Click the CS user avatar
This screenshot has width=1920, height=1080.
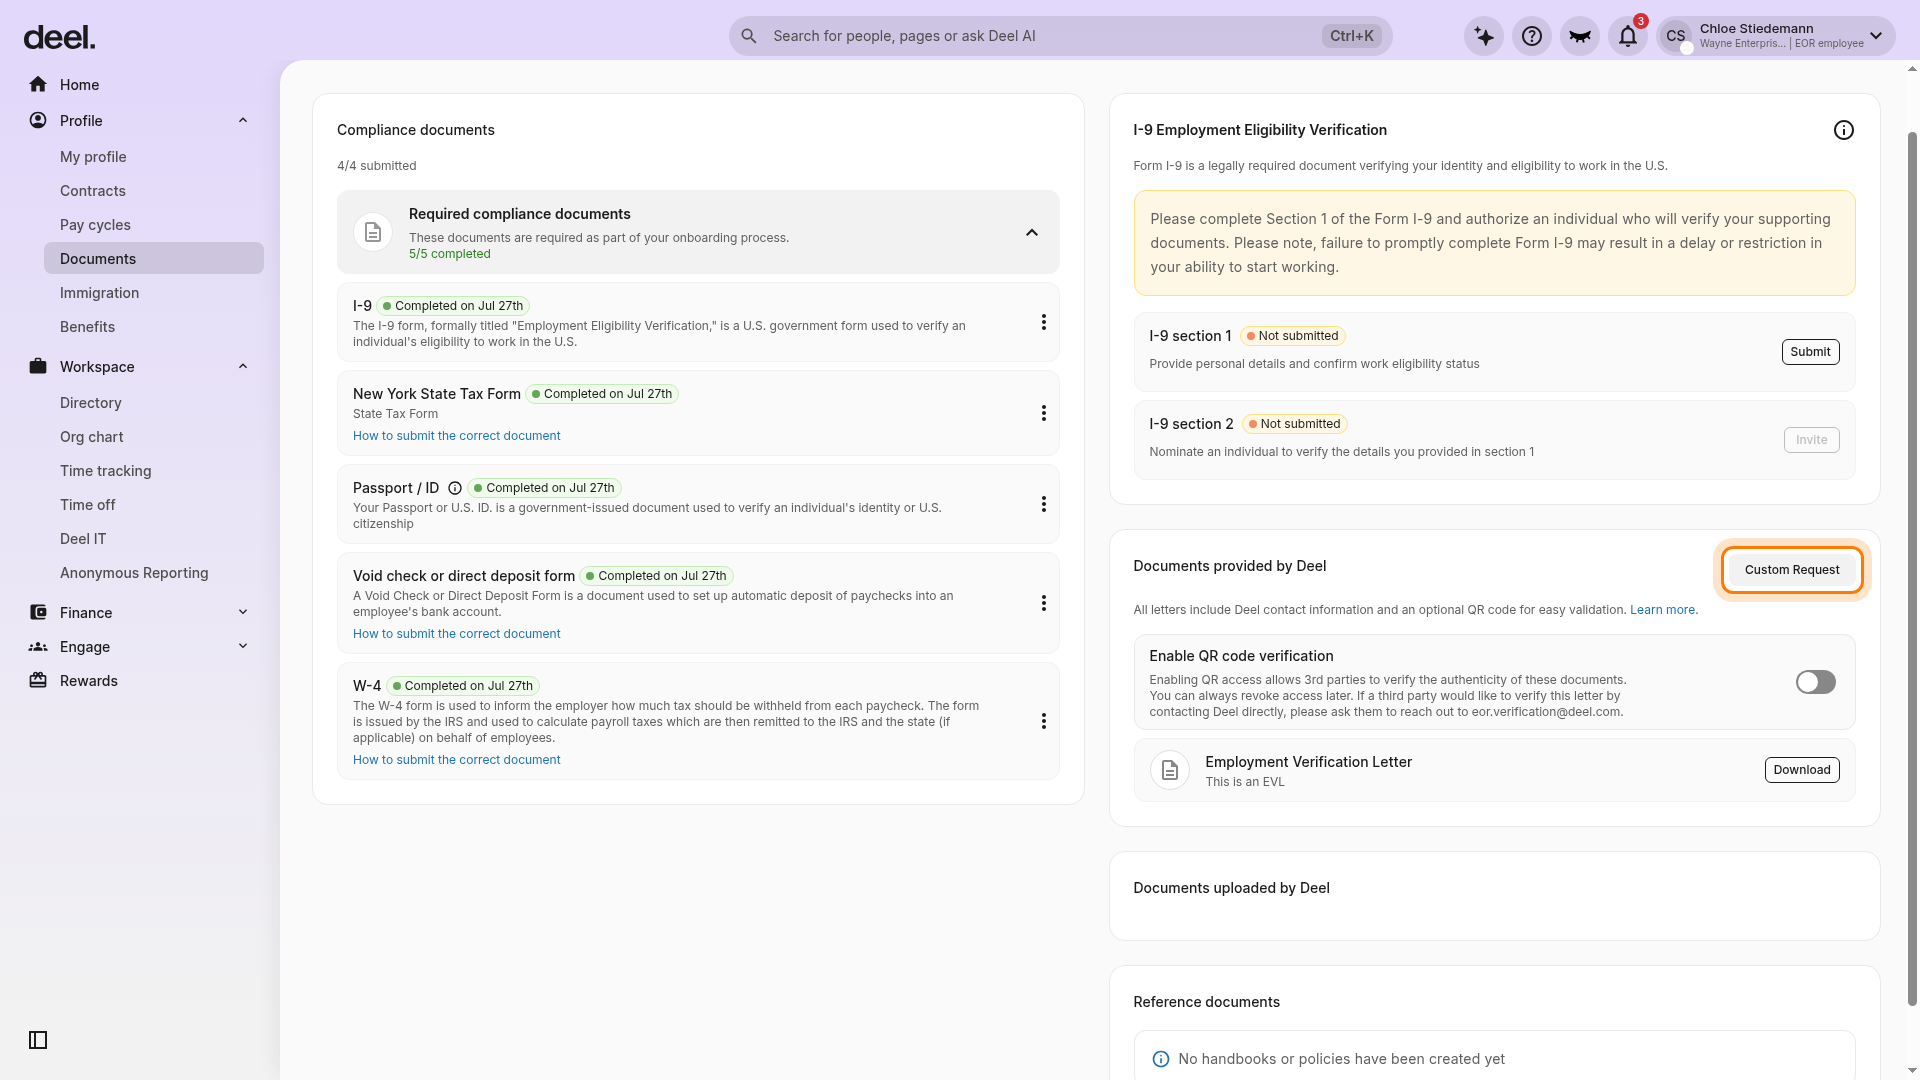point(1676,36)
